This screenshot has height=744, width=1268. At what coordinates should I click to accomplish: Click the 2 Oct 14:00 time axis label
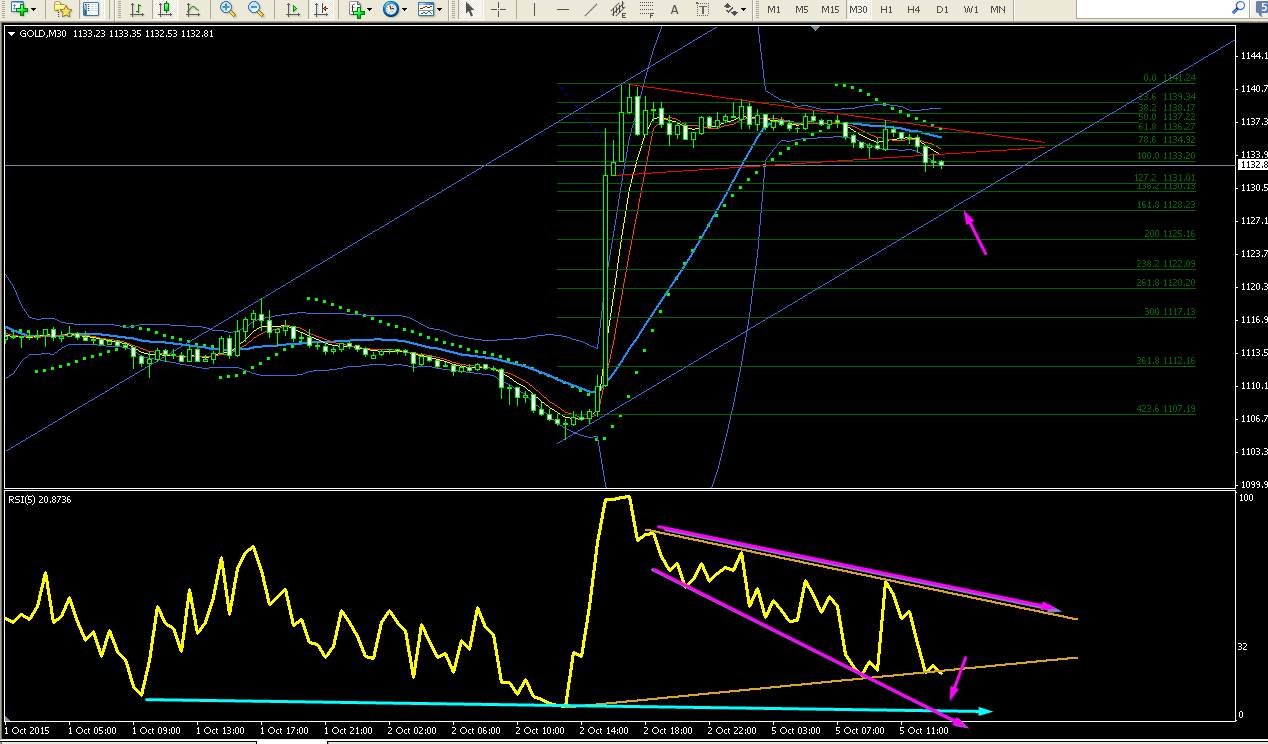point(604,731)
